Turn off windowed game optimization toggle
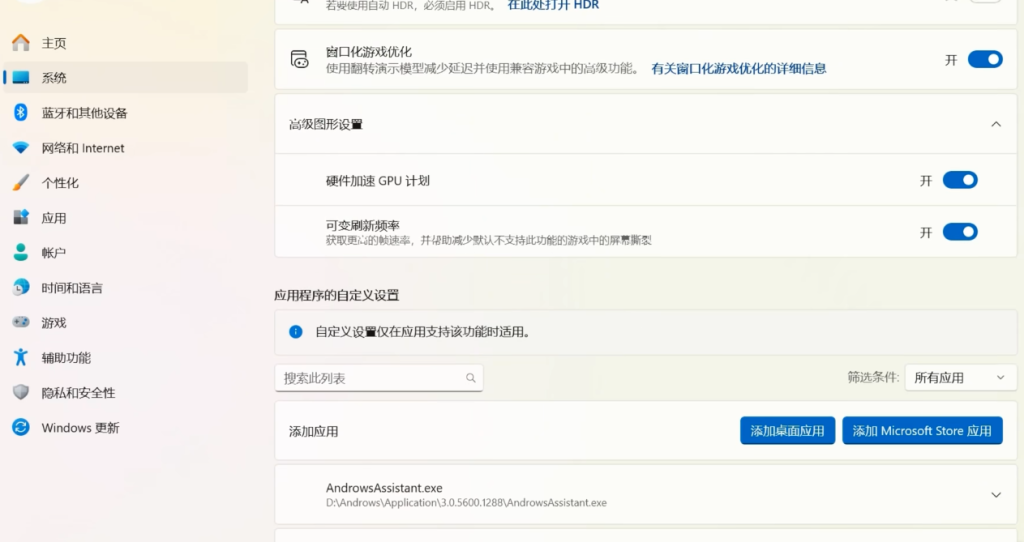 click(x=984, y=60)
